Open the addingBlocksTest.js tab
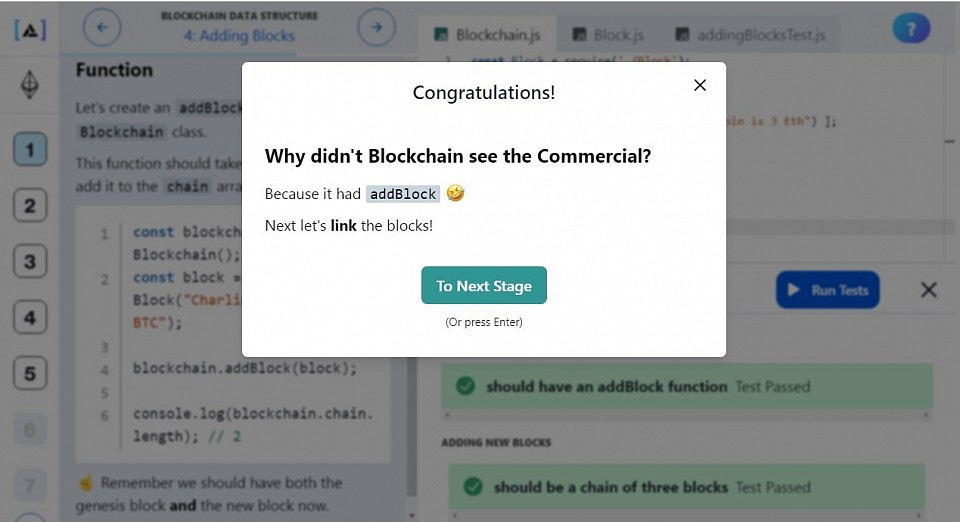The width and height of the screenshot is (960, 522). coord(751,35)
